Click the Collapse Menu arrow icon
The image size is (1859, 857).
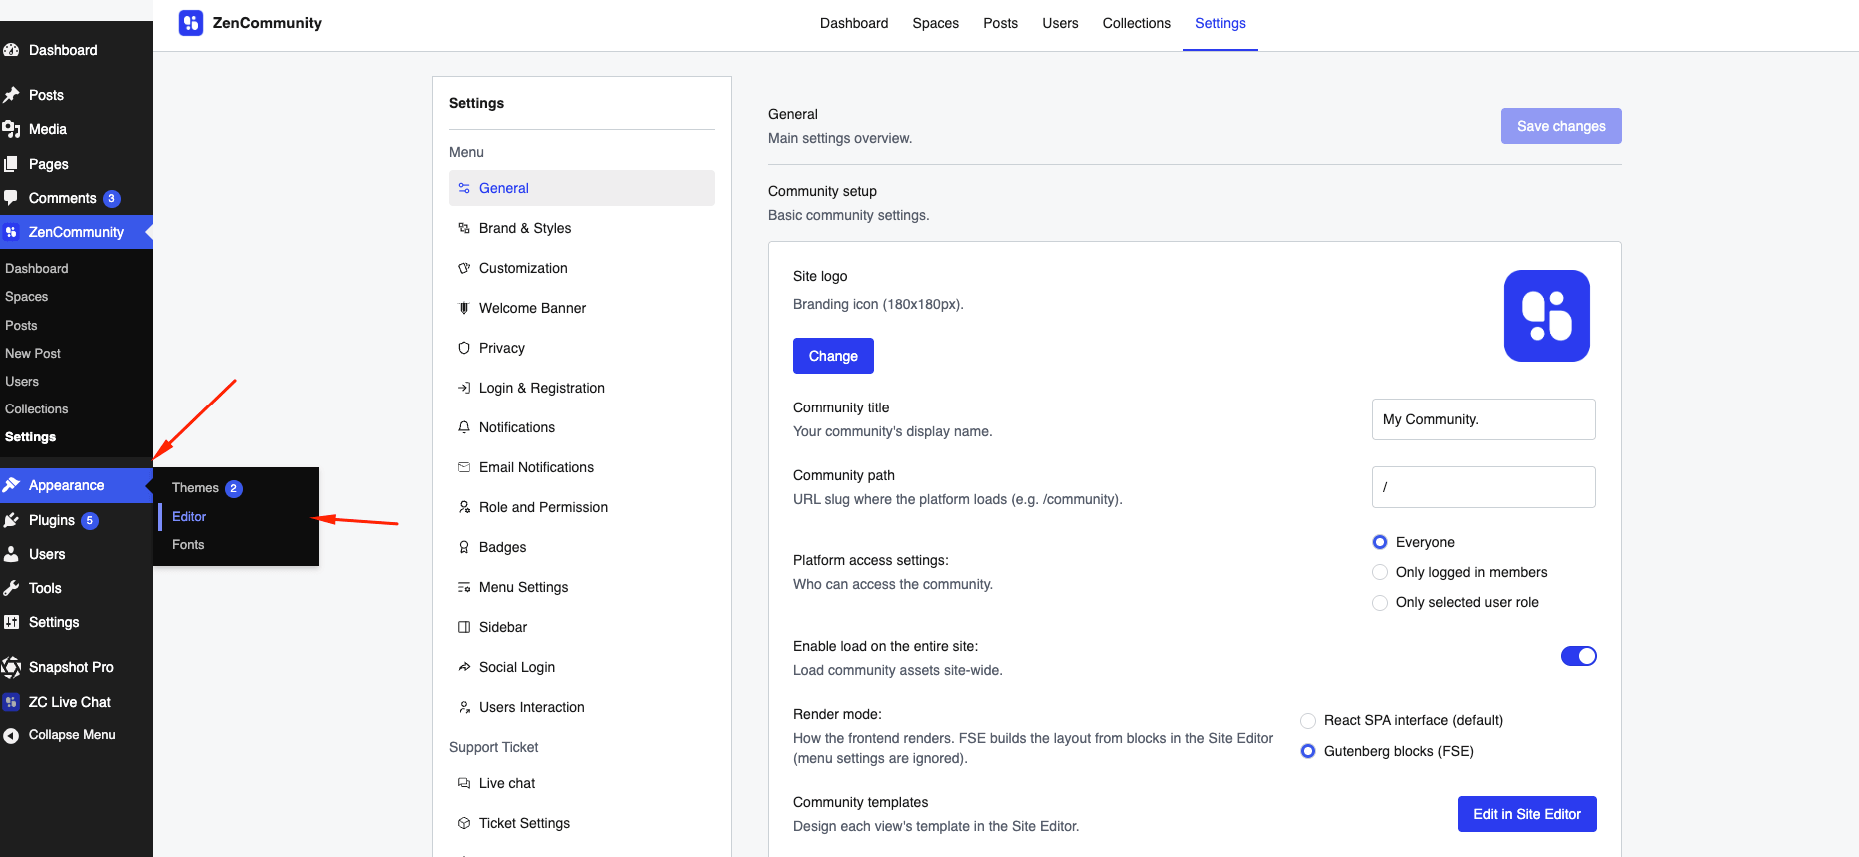point(11,735)
